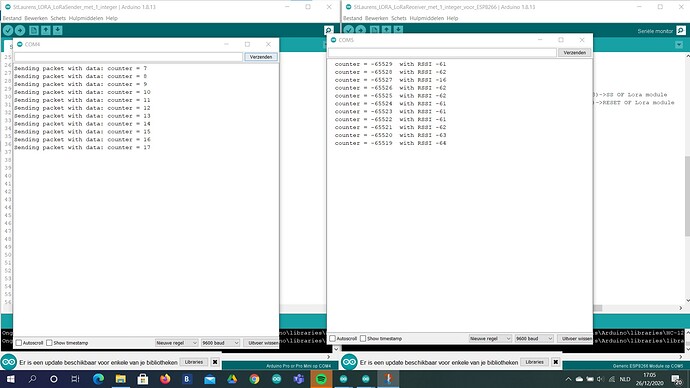
Task: Dismiss update notice in LoRaReceiver window
Action: point(555,362)
